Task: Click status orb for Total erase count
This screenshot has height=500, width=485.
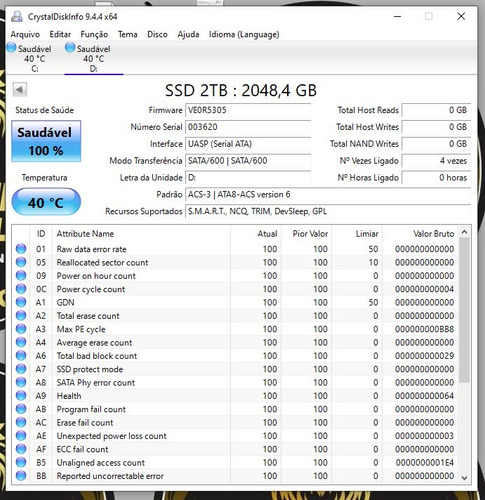Action: tap(21, 316)
